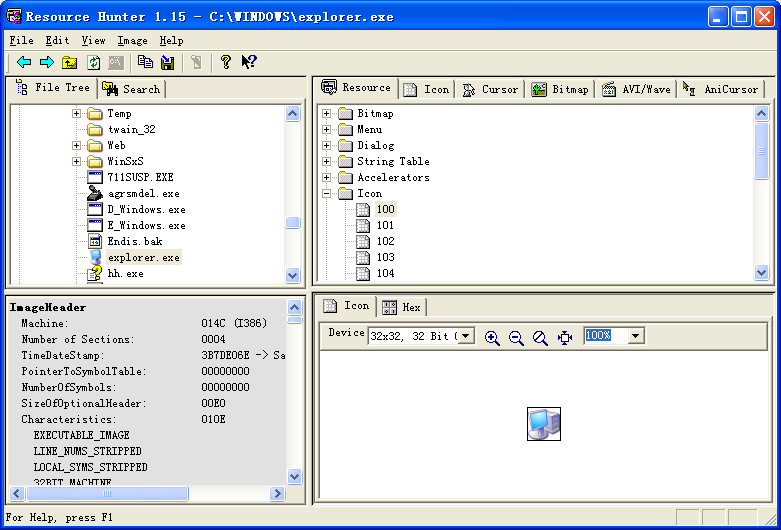Collapse the Icon resource node
This screenshot has width=781, height=530.
pyautogui.click(x=326, y=193)
